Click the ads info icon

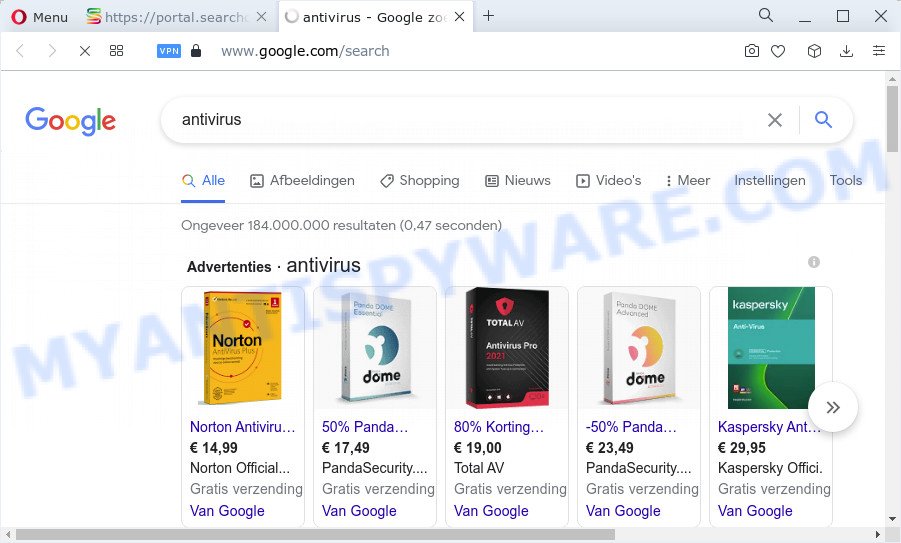click(x=814, y=262)
